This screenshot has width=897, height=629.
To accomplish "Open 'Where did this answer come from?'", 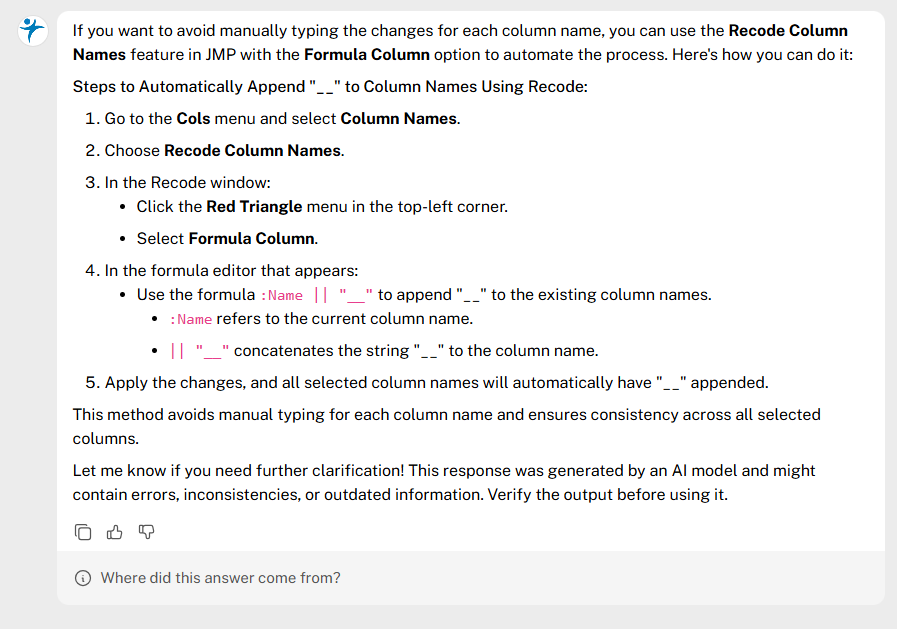I will pyautogui.click(x=220, y=578).
